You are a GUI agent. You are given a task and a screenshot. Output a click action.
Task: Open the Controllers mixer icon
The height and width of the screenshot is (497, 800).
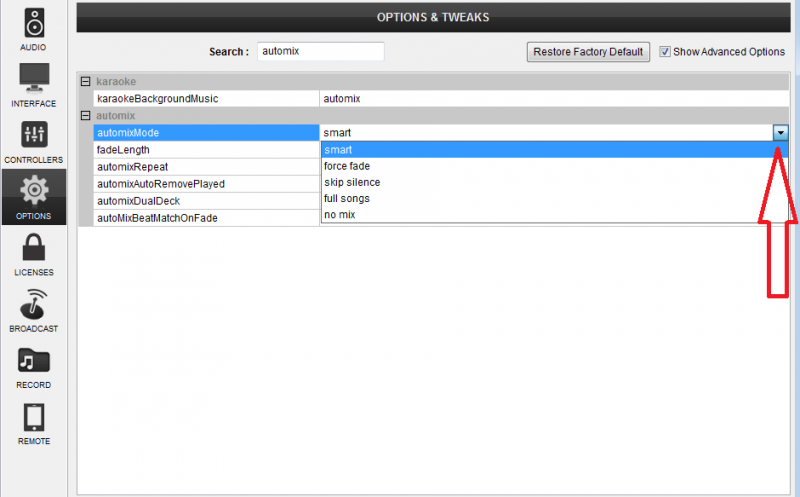click(33, 135)
